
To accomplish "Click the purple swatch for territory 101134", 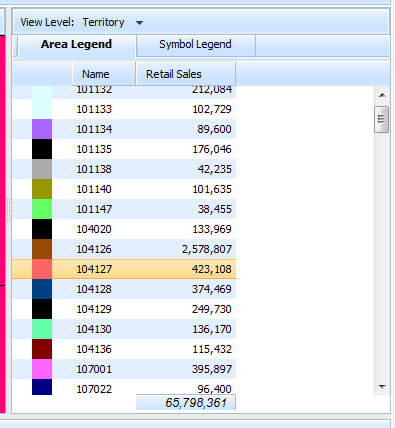I will pyautogui.click(x=42, y=129).
